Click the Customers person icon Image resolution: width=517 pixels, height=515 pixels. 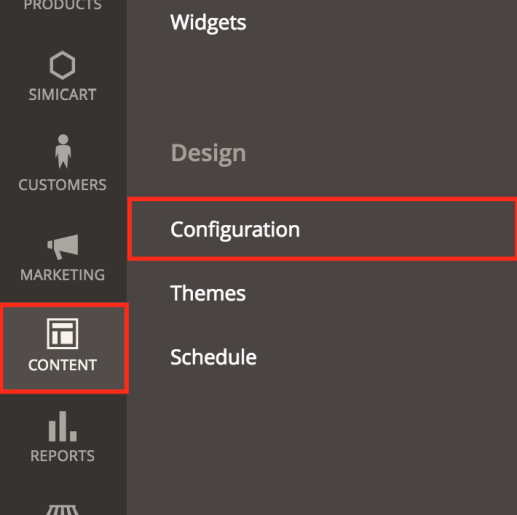[63, 152]
